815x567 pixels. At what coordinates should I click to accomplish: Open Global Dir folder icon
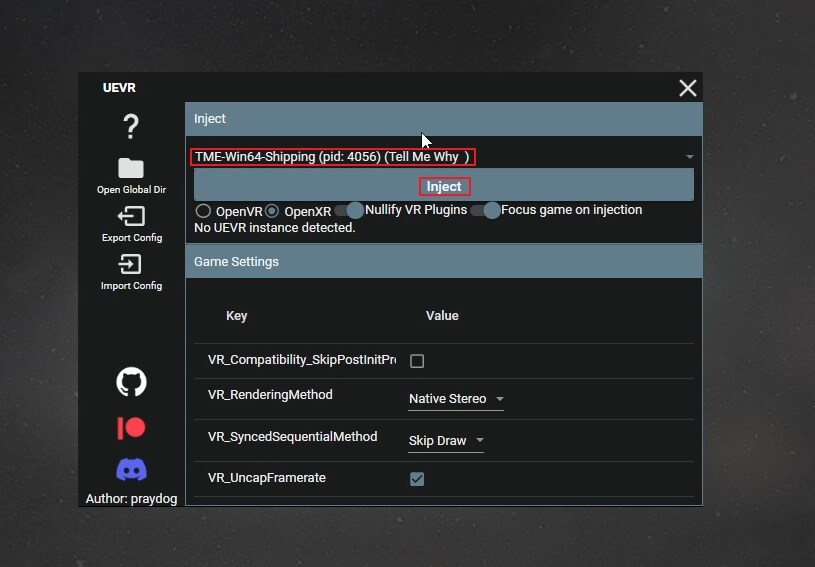tap(131, 168)
